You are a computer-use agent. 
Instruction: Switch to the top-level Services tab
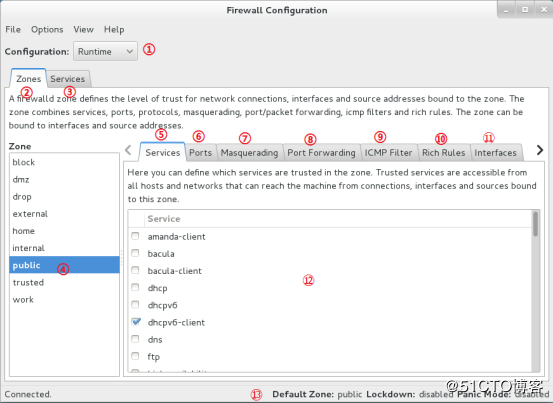[x=68, y=79]
